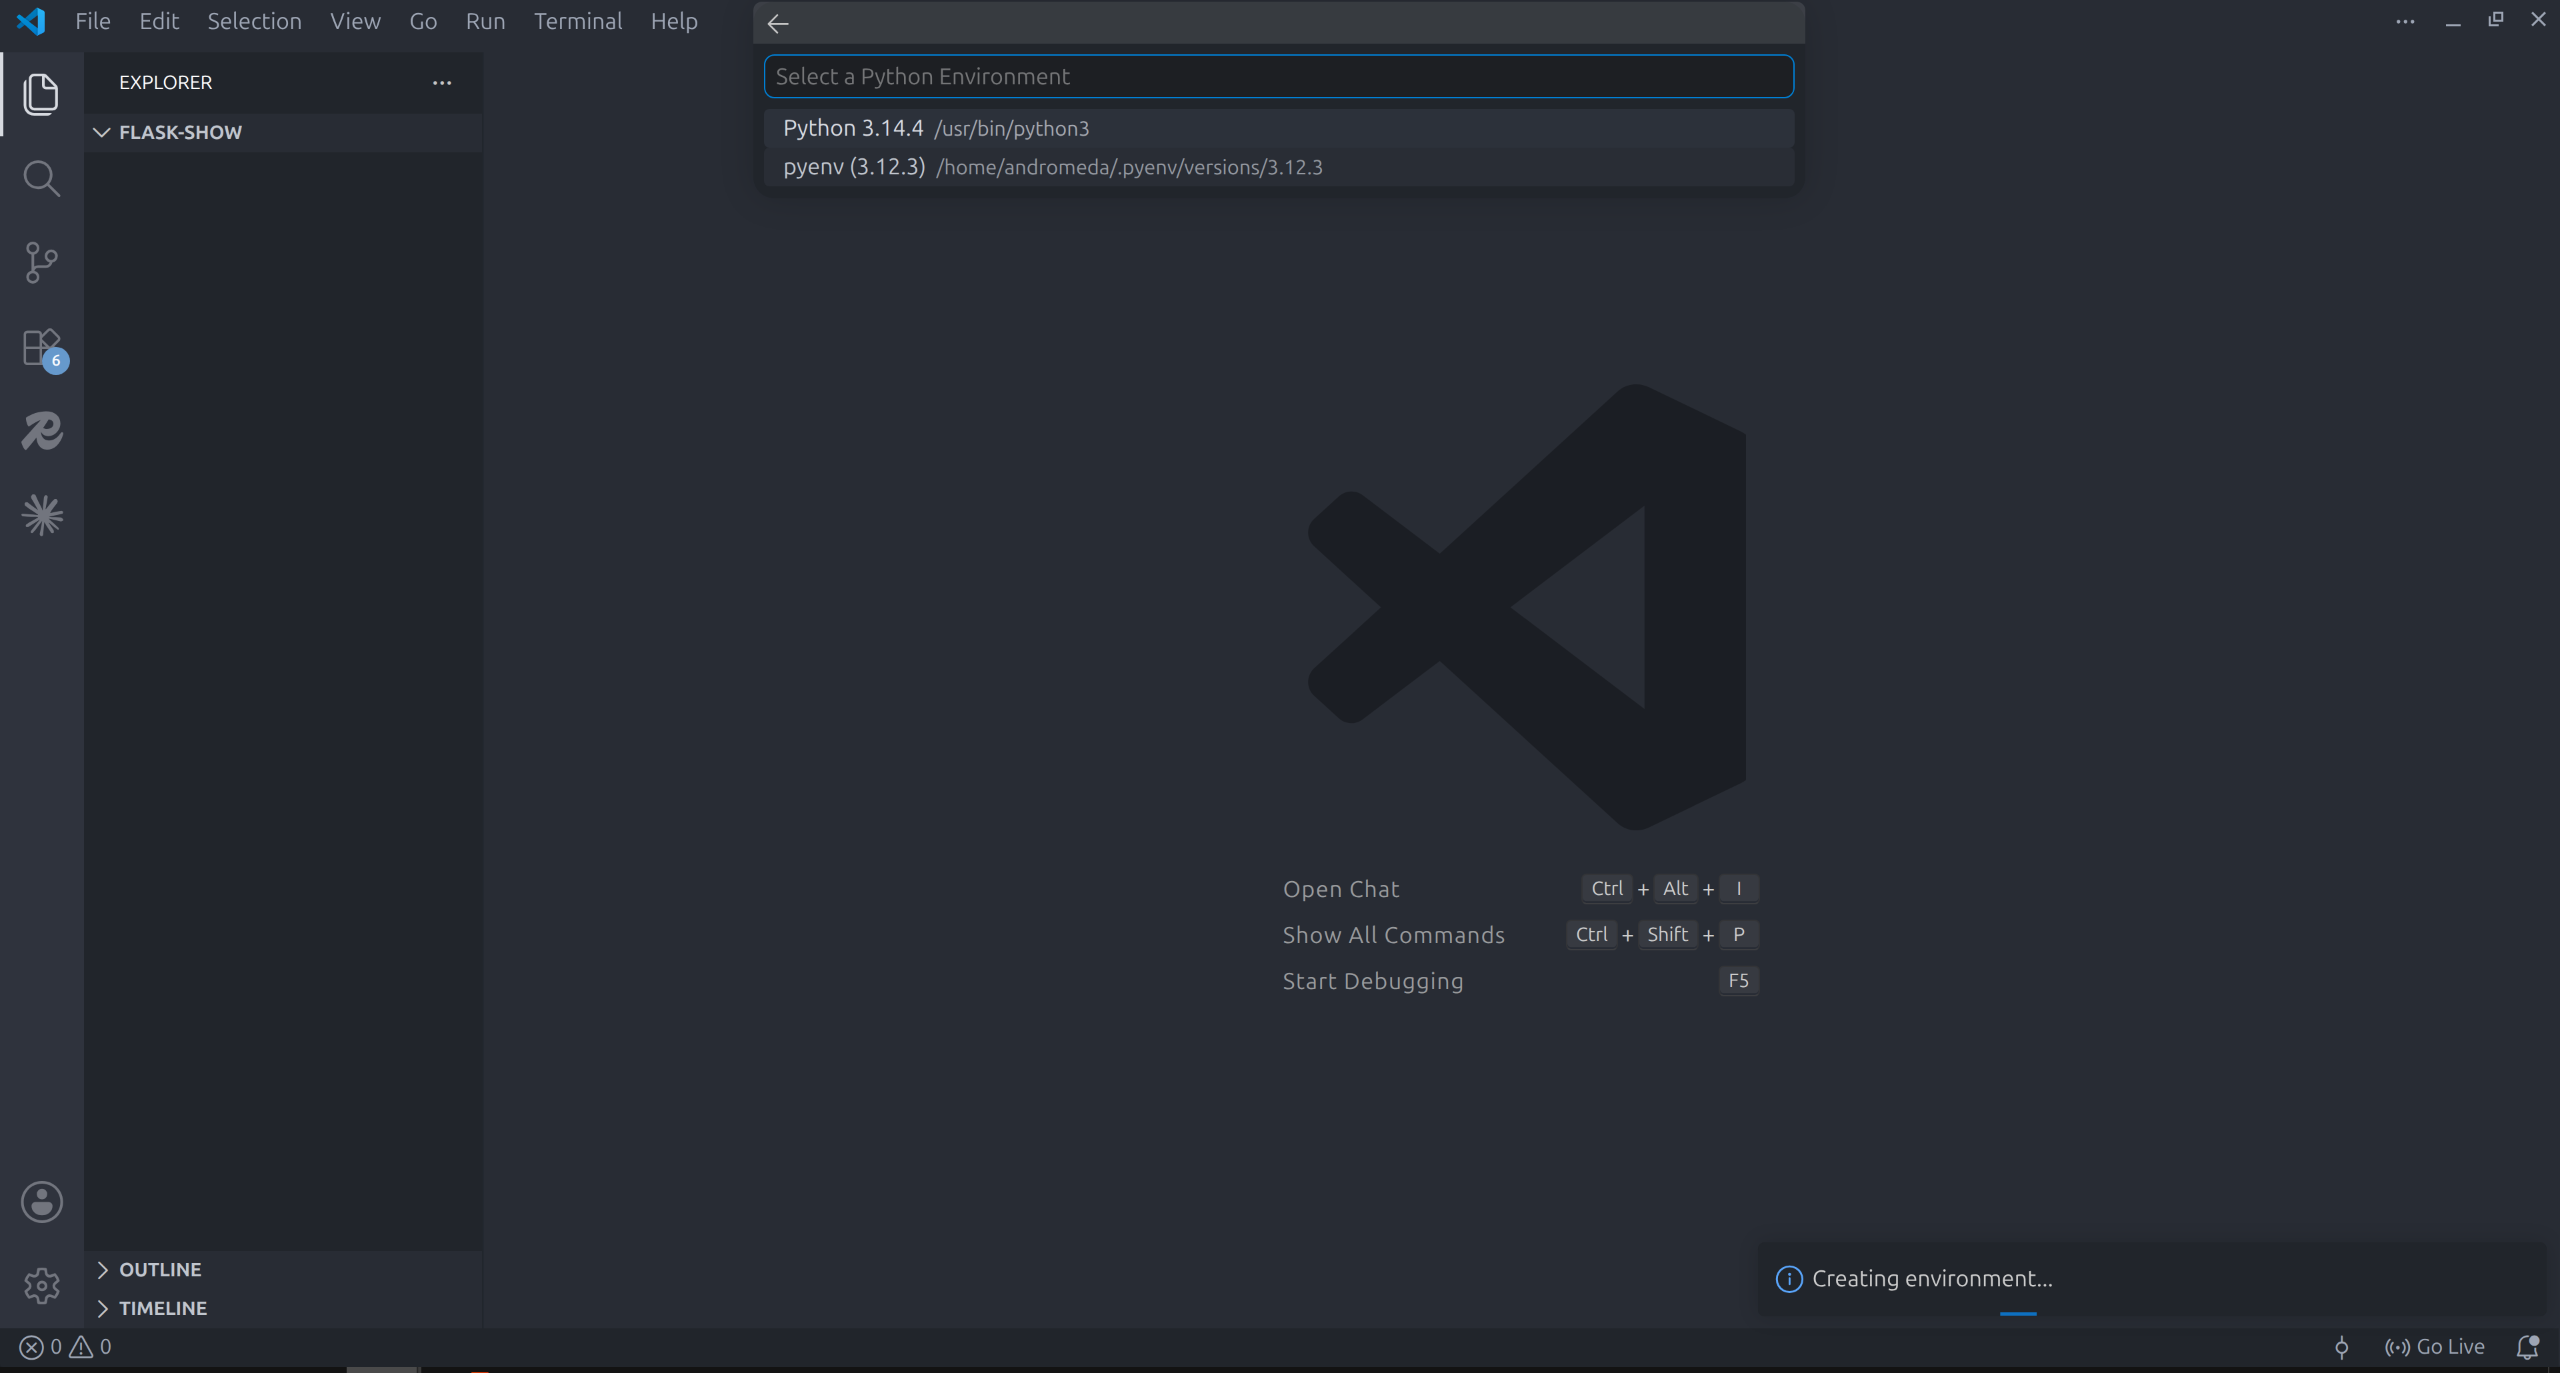Open the Manage gear icon

(42, 1286)
